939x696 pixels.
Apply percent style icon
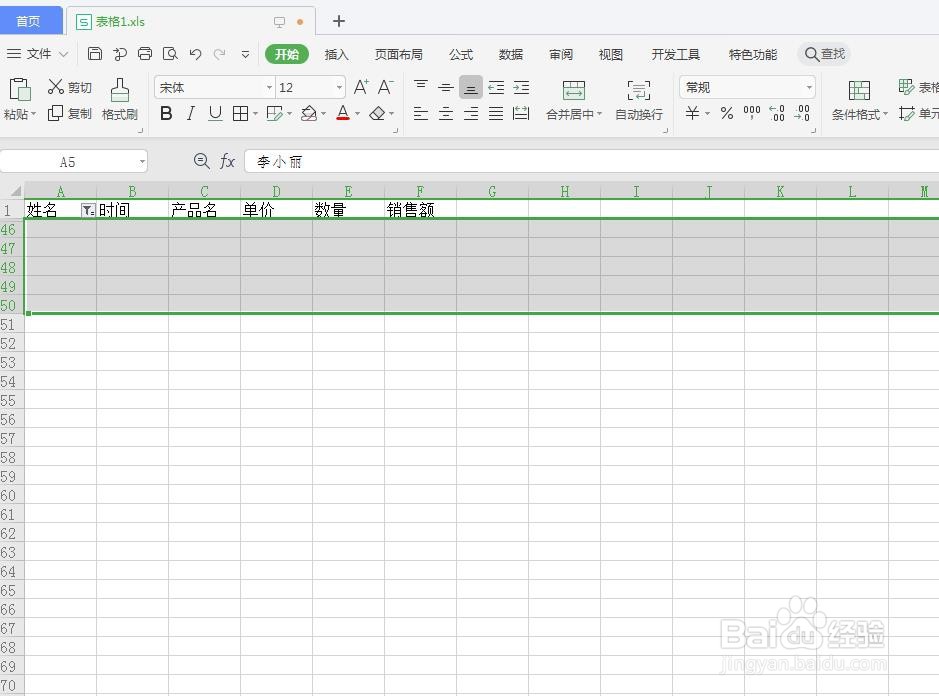[x=726, y=113]
